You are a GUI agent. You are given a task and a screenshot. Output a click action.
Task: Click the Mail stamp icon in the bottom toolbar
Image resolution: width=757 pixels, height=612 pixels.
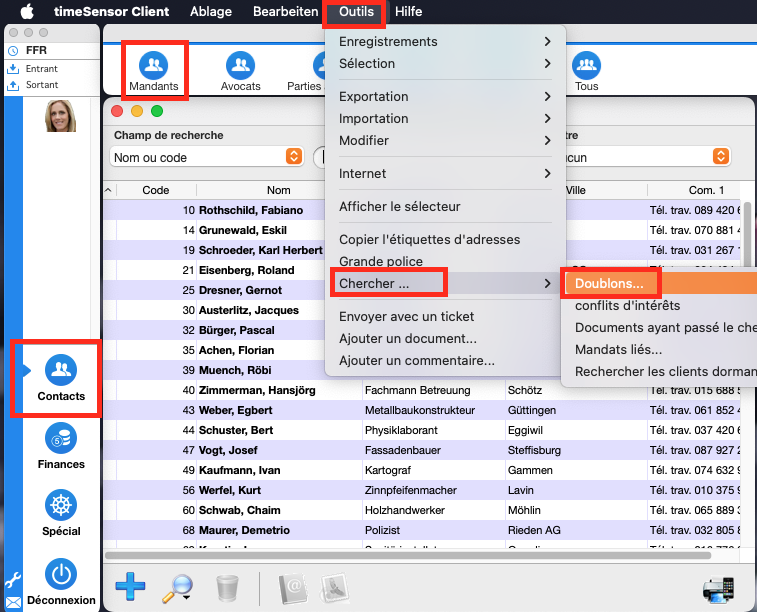[x=334, y=588]
